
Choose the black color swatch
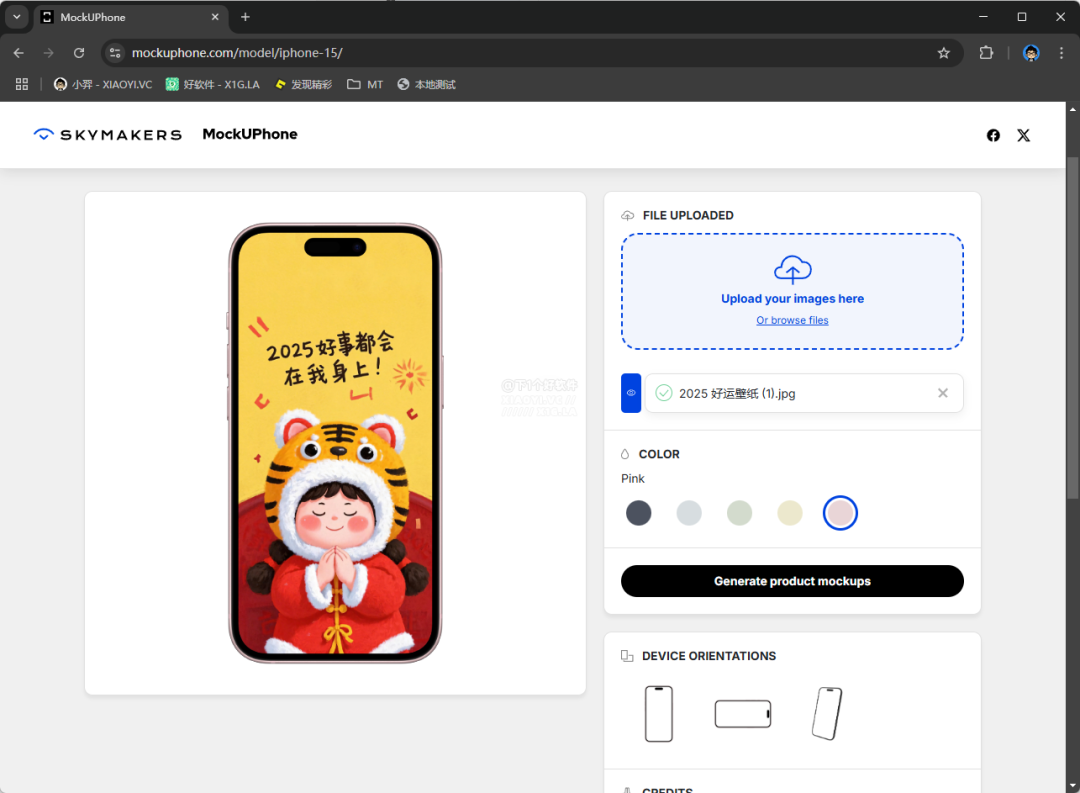638,513
